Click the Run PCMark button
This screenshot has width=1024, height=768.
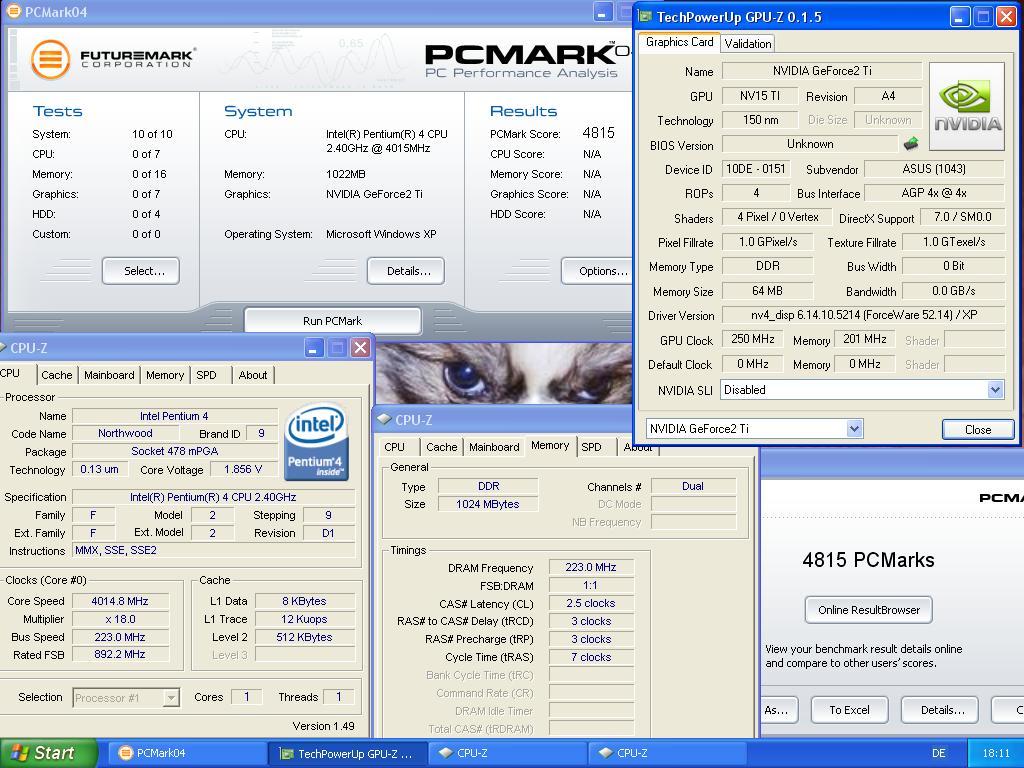[332, 321]
